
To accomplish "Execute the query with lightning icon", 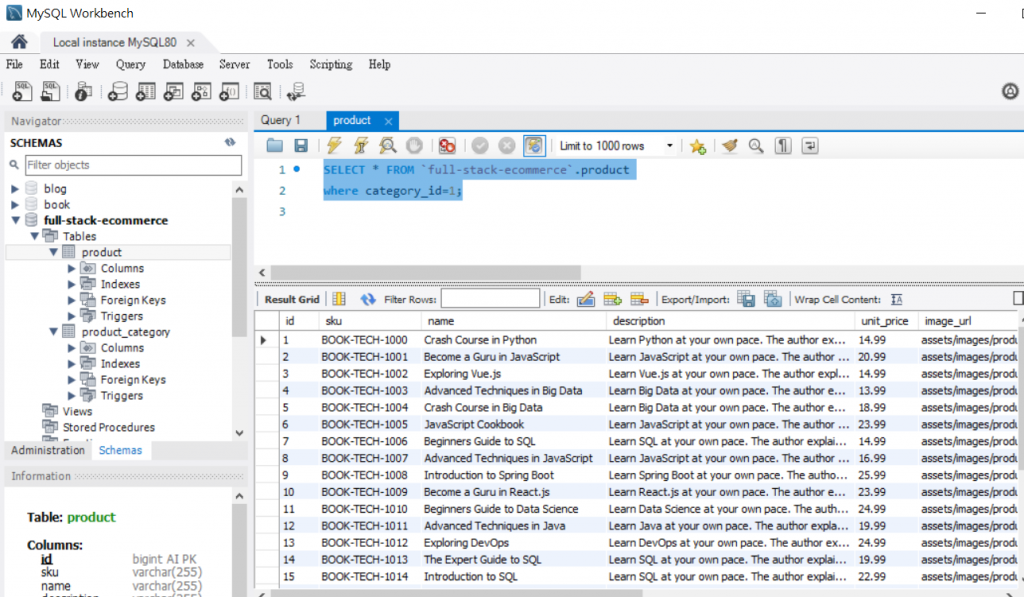I will (x=334, y=146).
